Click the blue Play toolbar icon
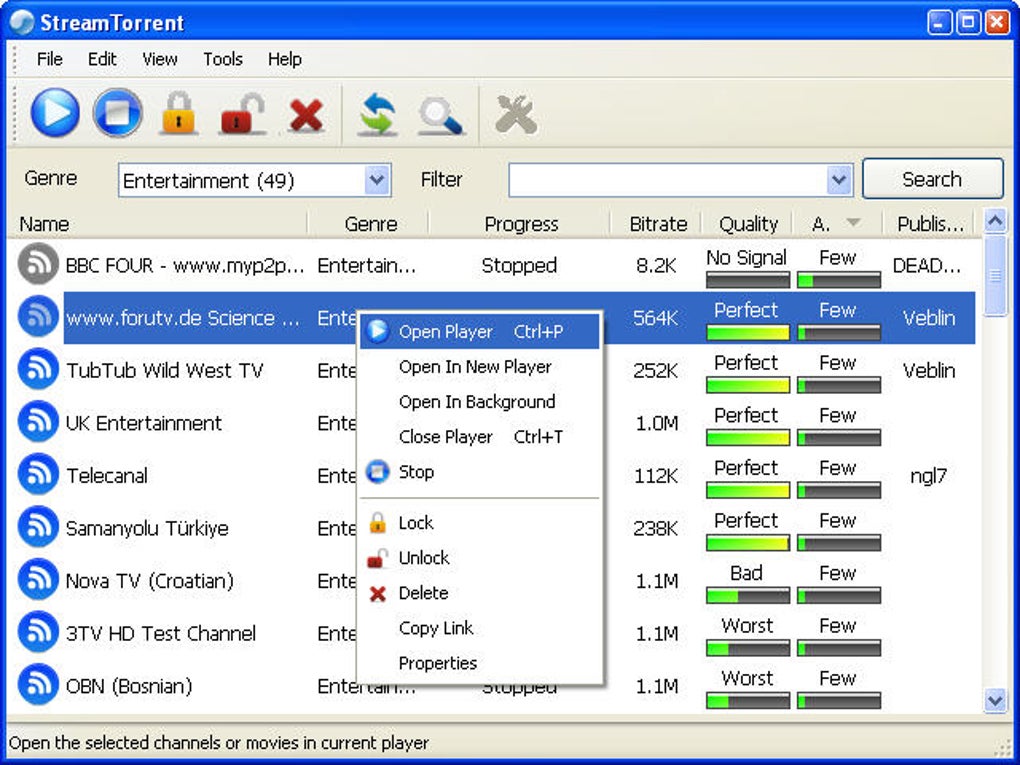This screenshot has height=765, width=1020. coord(55,113)
